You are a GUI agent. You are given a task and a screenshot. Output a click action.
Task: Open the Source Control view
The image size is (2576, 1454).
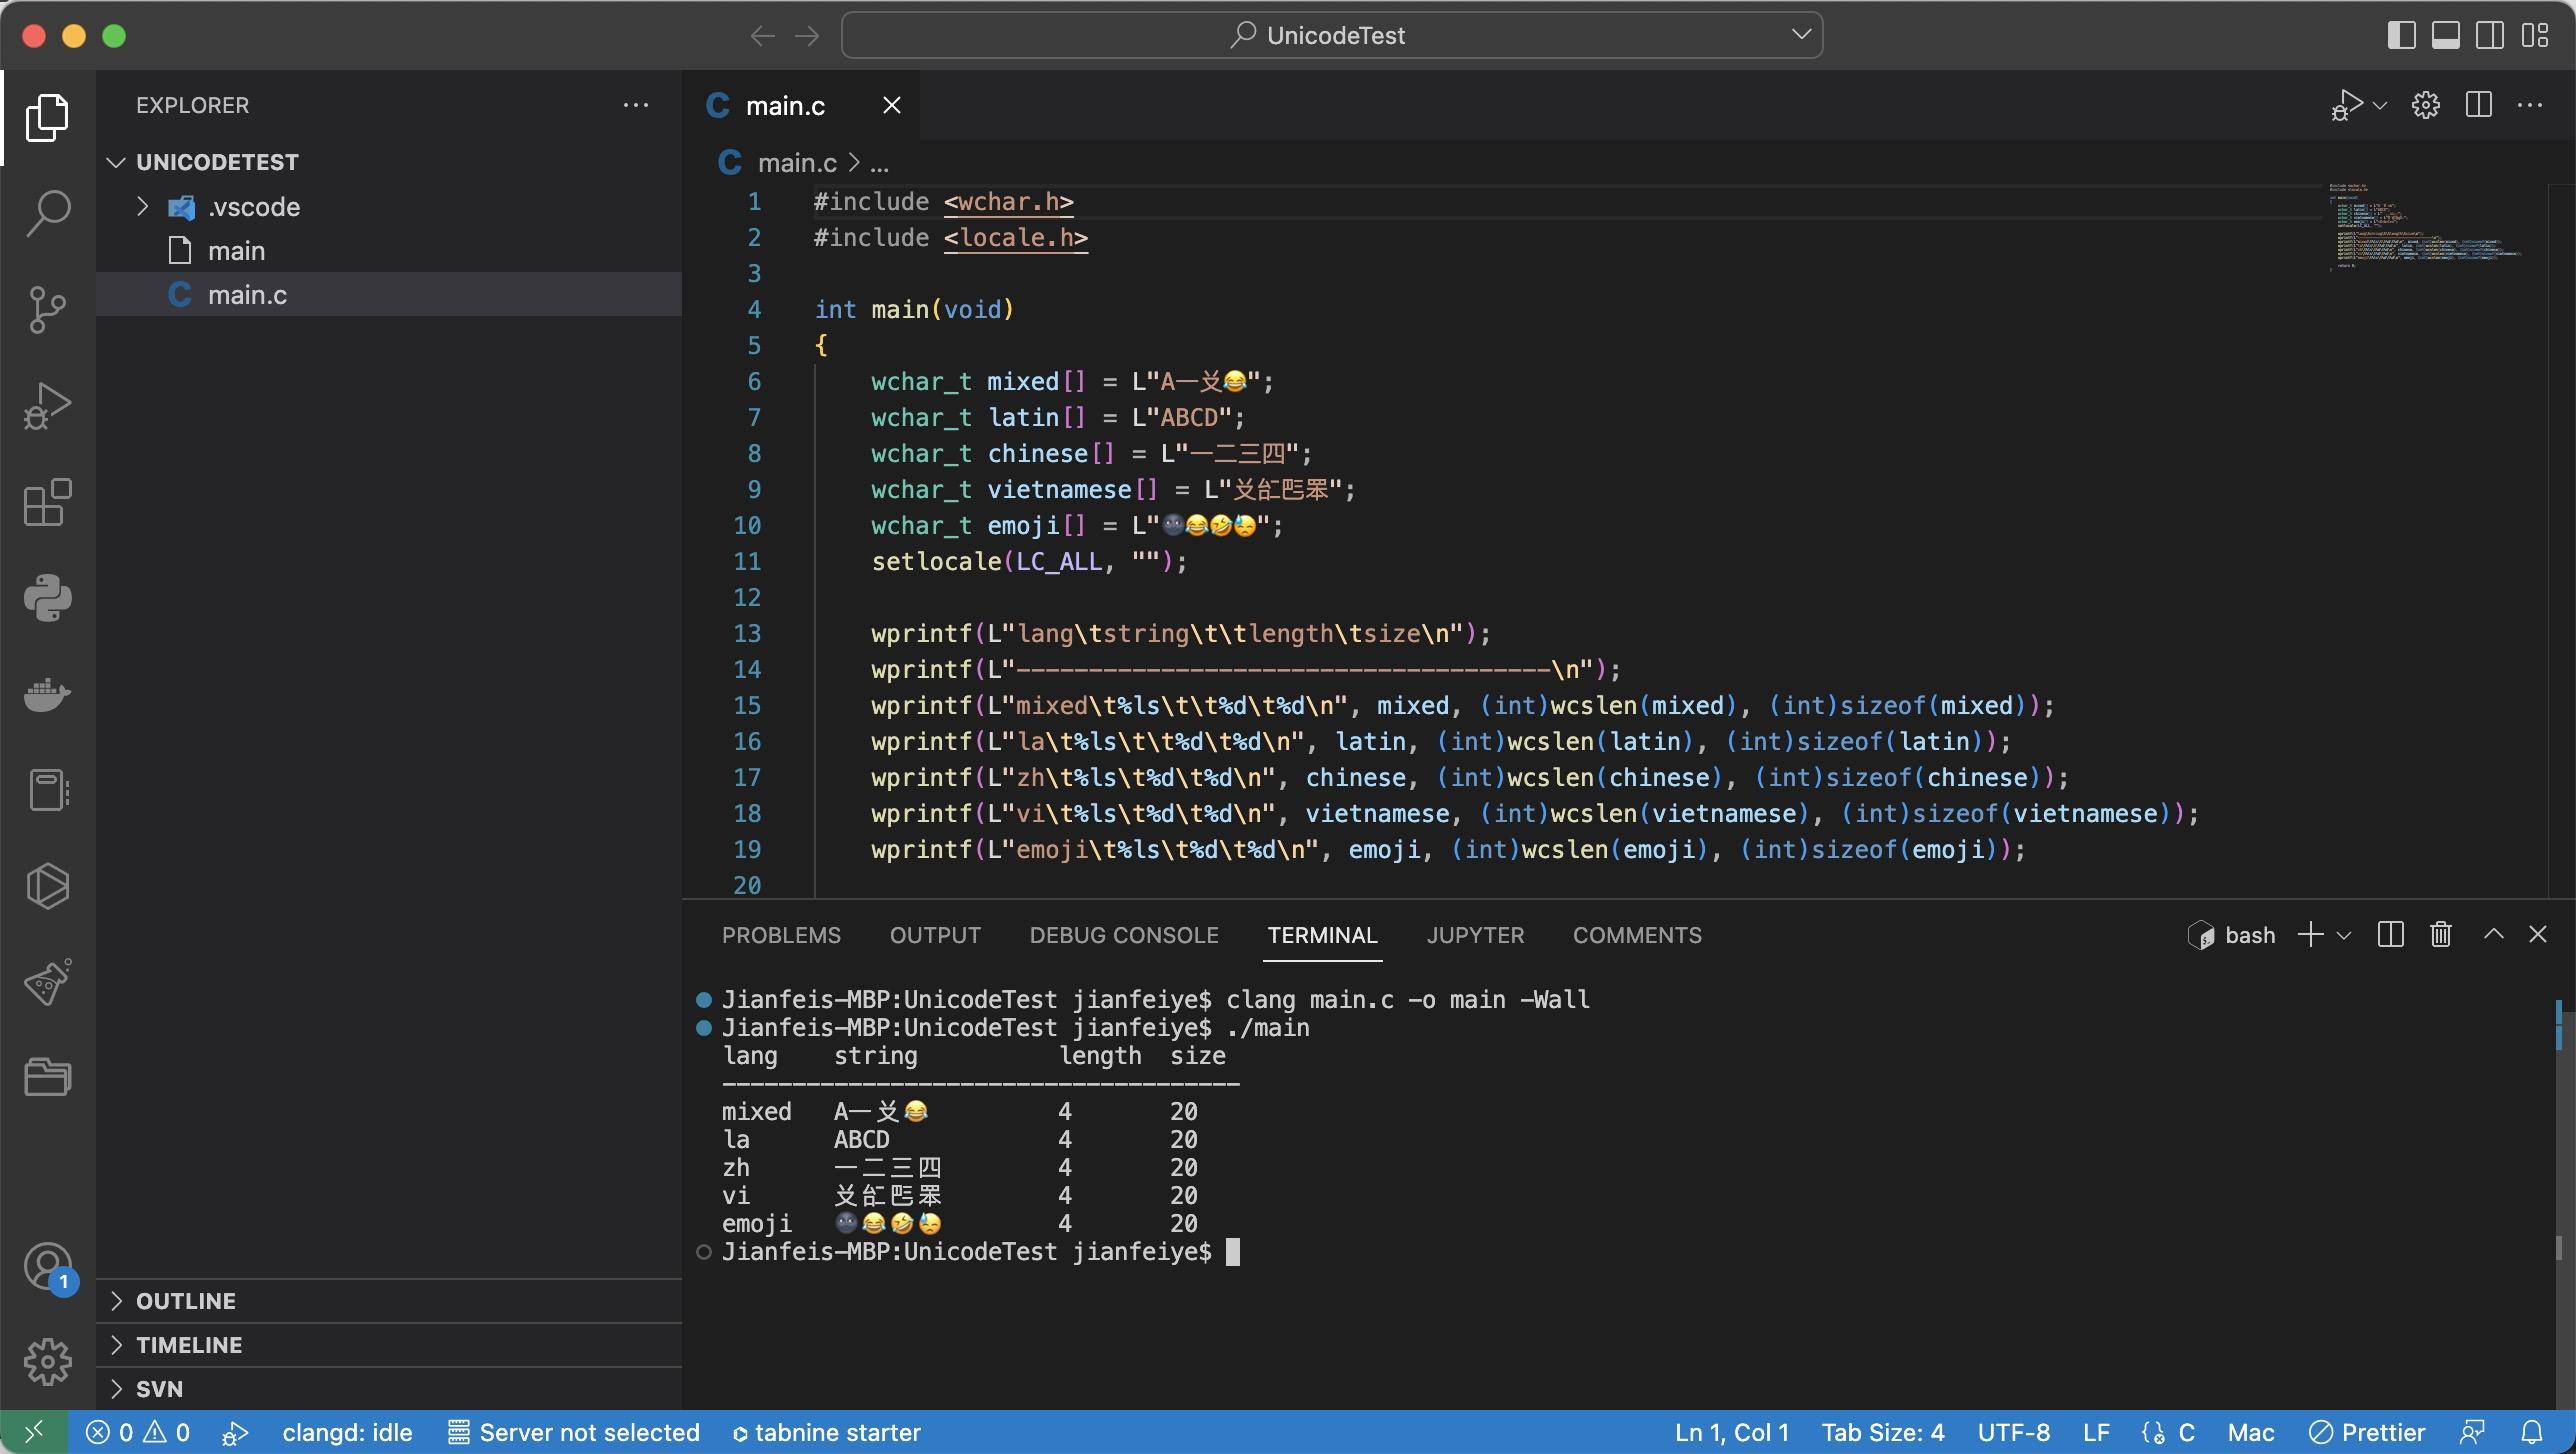coord(47,309)
